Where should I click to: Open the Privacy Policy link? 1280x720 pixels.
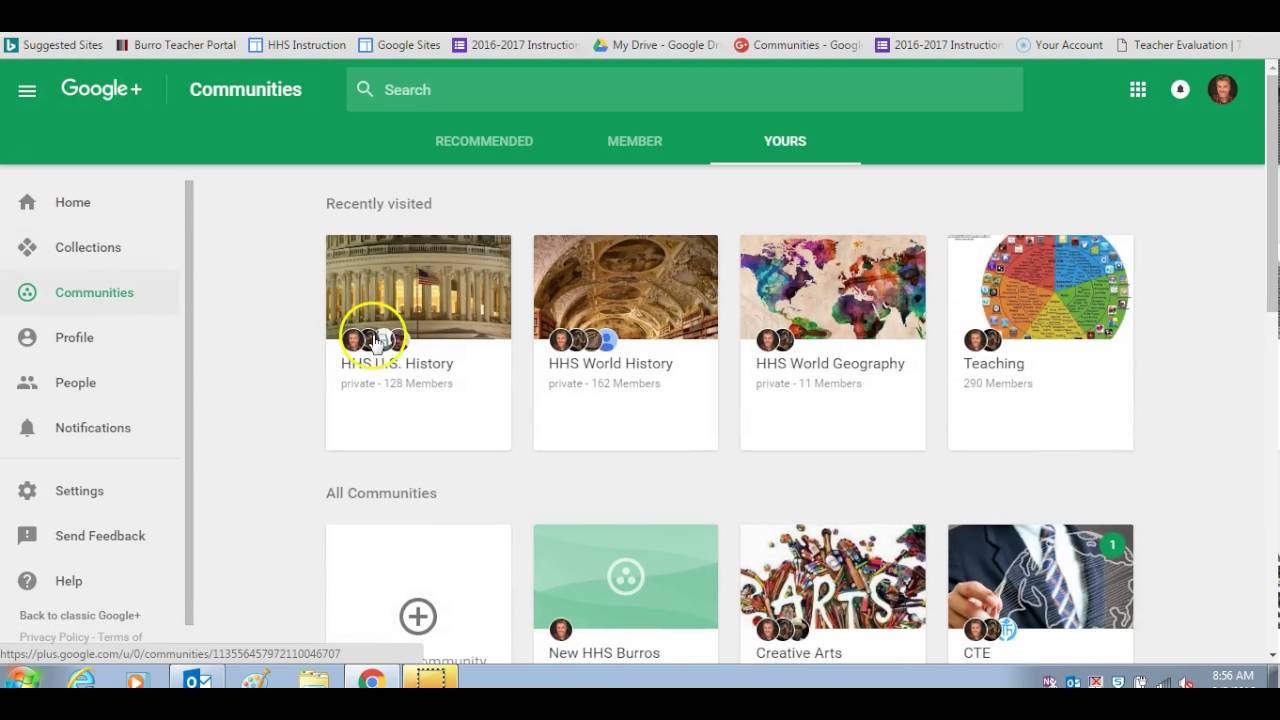(54, 637)
